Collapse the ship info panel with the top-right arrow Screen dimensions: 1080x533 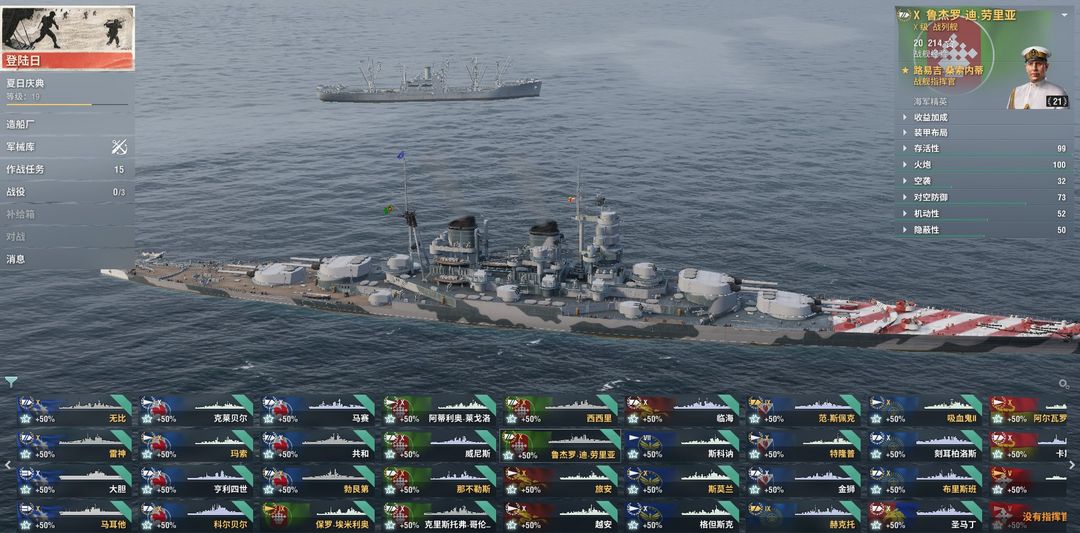[1066, 14]
